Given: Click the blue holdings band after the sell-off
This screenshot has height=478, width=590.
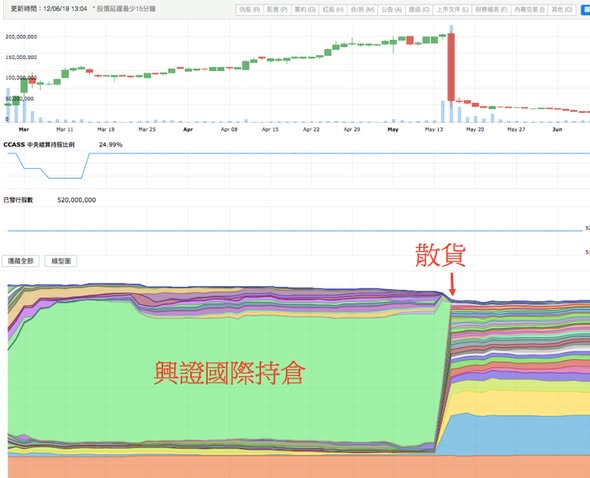Looking at the screenshot, I should tap(519, 435).
